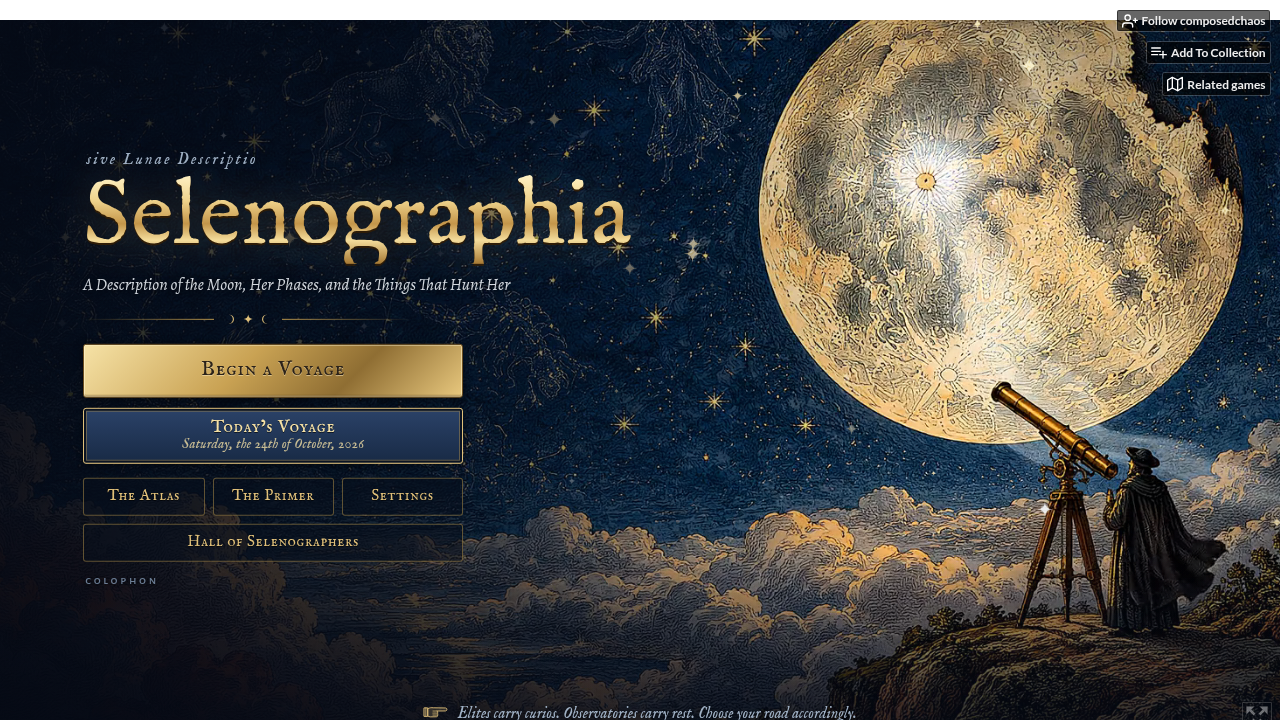Viewport: 1280px width, 720px height.
Task: Click Add To Collection
Action: click(x=1208, y=52)
